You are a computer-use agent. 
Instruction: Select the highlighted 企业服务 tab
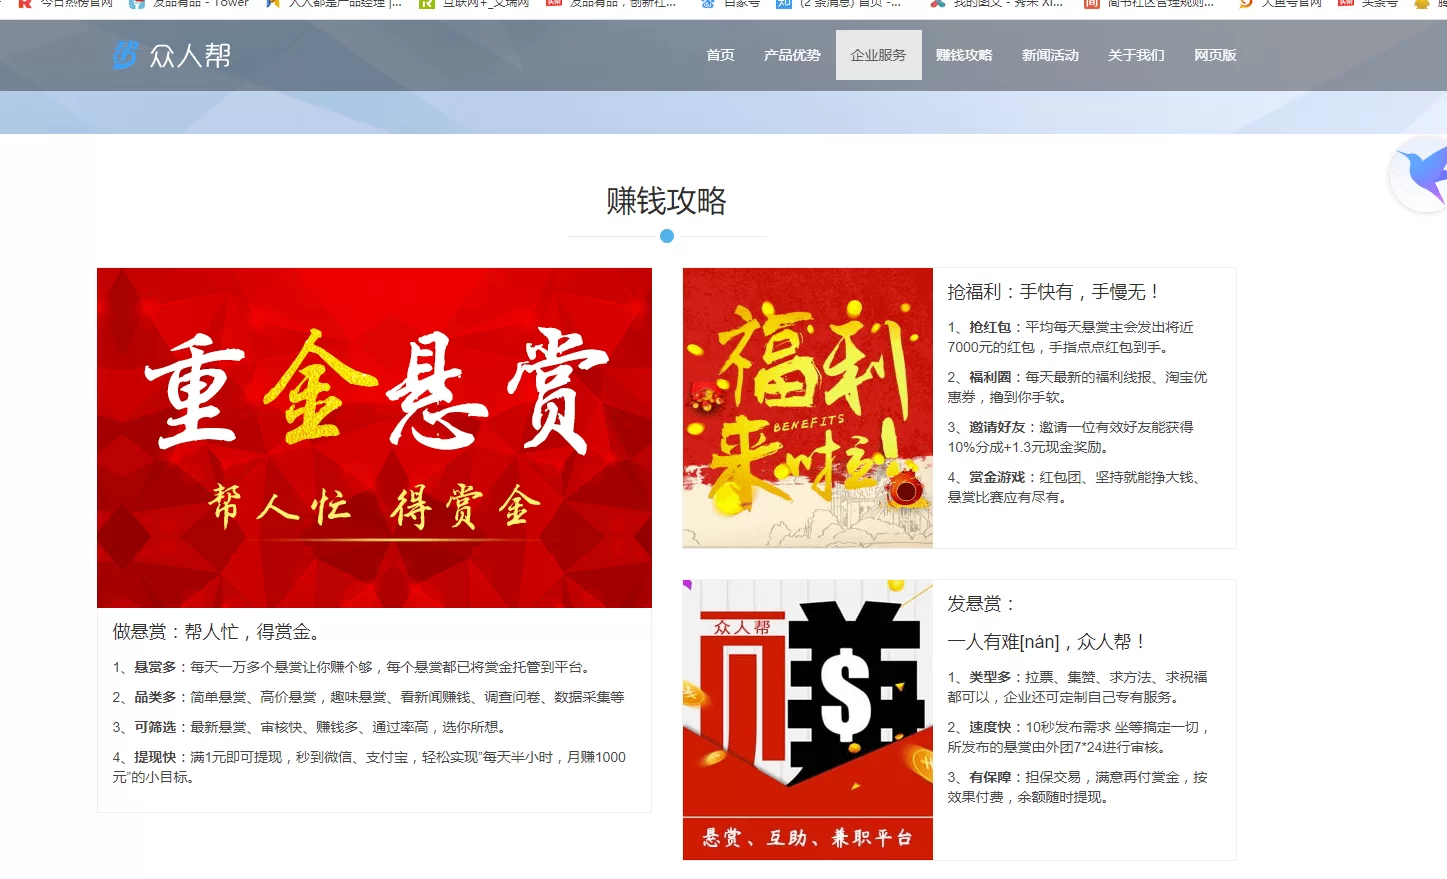(878, 55)
